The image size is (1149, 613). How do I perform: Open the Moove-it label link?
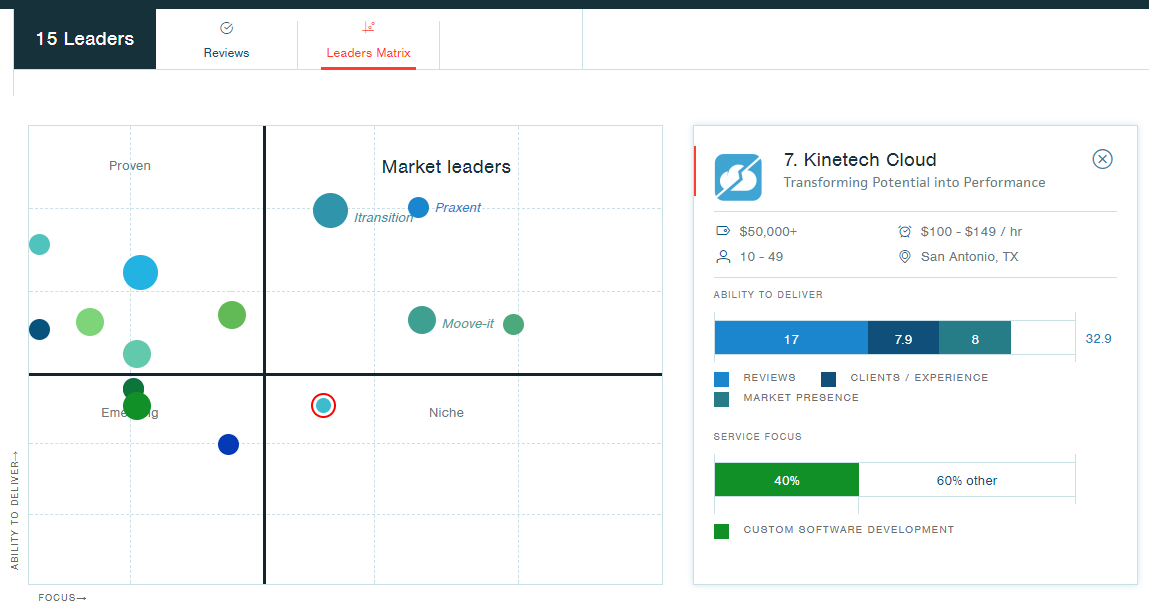(x=468, y=324)
